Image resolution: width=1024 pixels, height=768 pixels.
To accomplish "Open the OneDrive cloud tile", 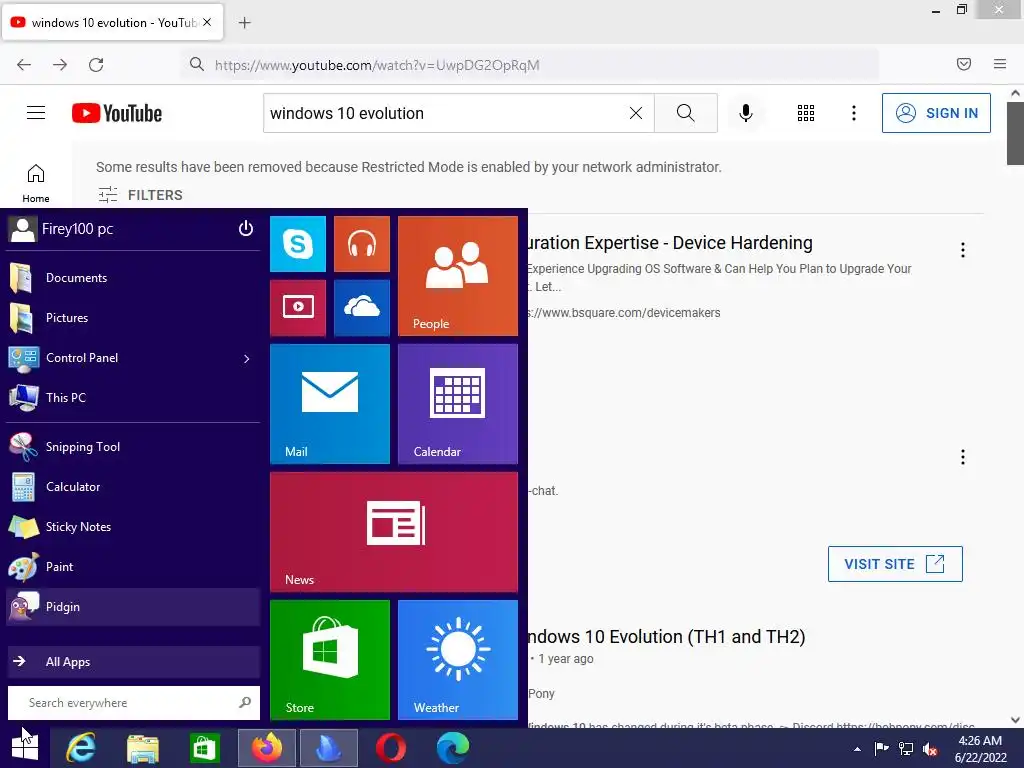I will (x=362, y=308).
